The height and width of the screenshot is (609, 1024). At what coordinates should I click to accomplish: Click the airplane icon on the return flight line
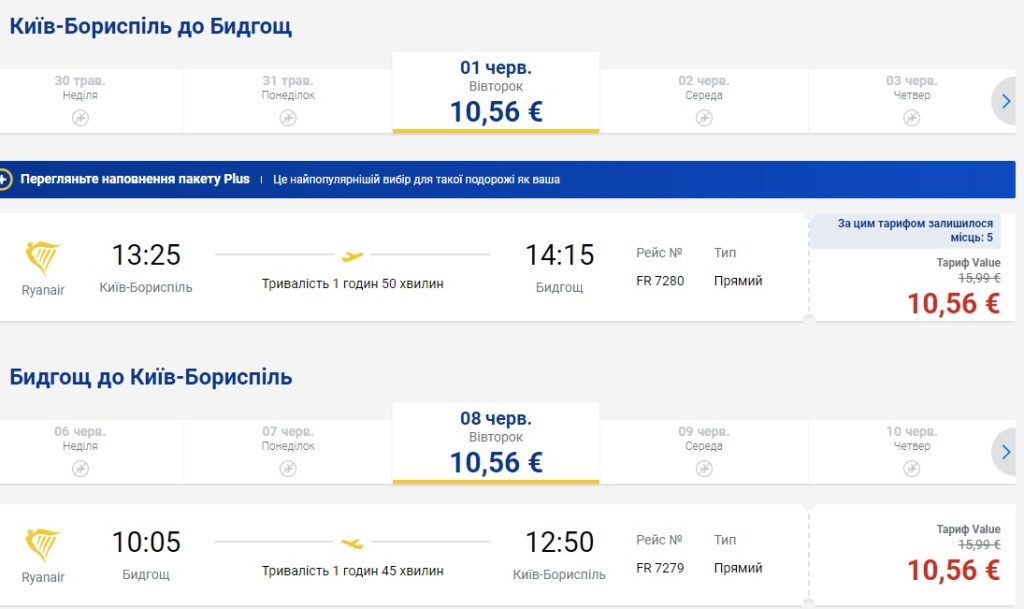[x=352, y=543]
